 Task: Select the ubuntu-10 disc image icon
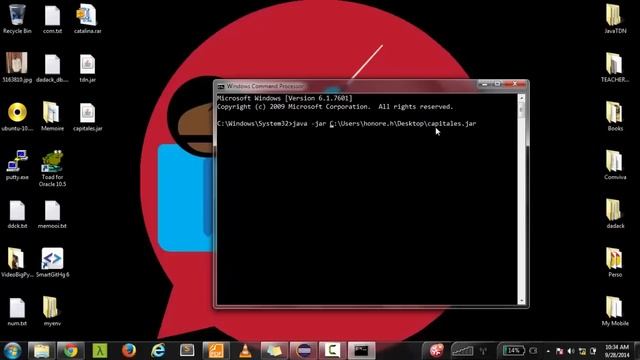point(17,116)
